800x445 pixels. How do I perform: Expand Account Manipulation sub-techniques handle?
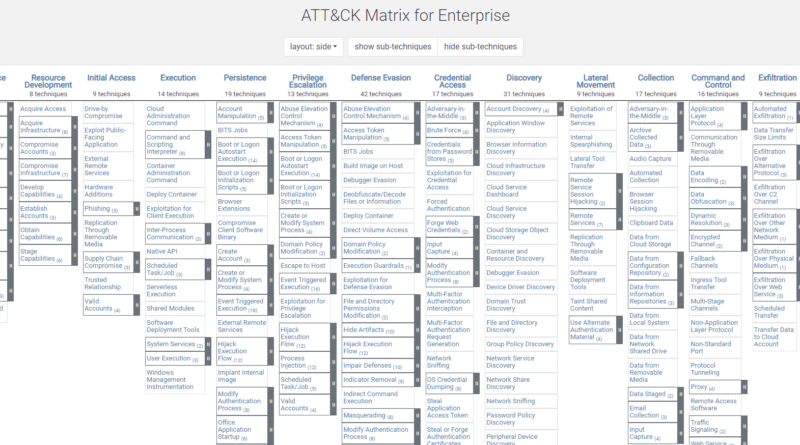tap(270, 112)
